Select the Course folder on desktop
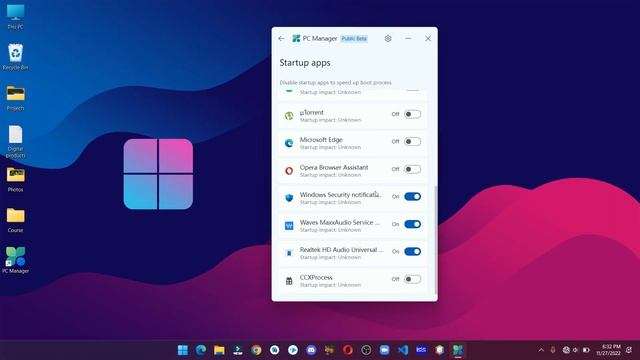Screen dimensions: 640x360 pyautogui.click(x=16, y=220)
